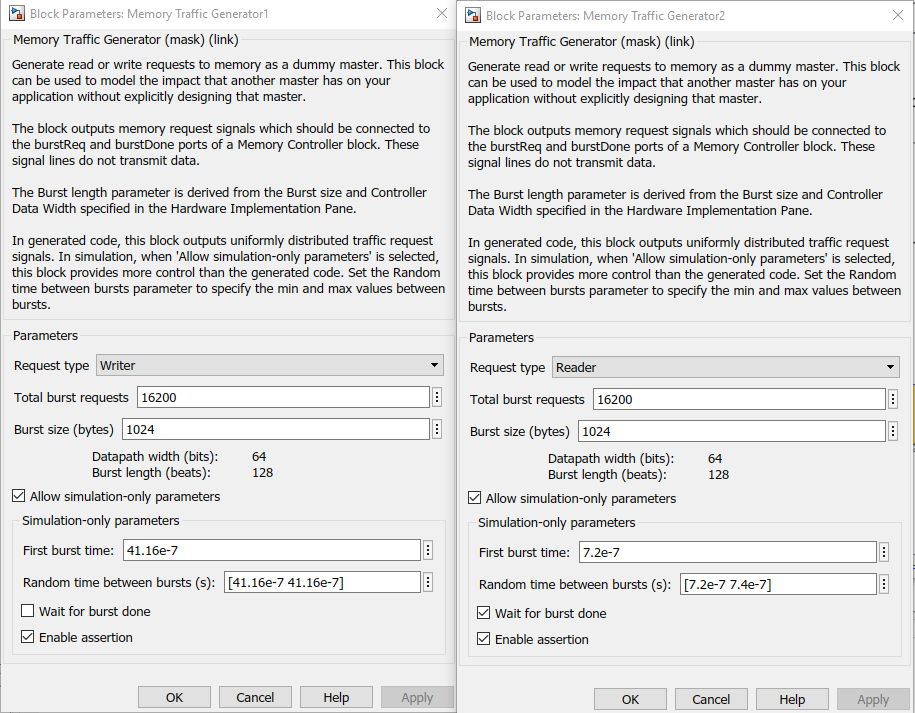The height and width of the screenshot is (713, 915).
Task: Click OK in Generator2 dialog
Action: [630, 699]
